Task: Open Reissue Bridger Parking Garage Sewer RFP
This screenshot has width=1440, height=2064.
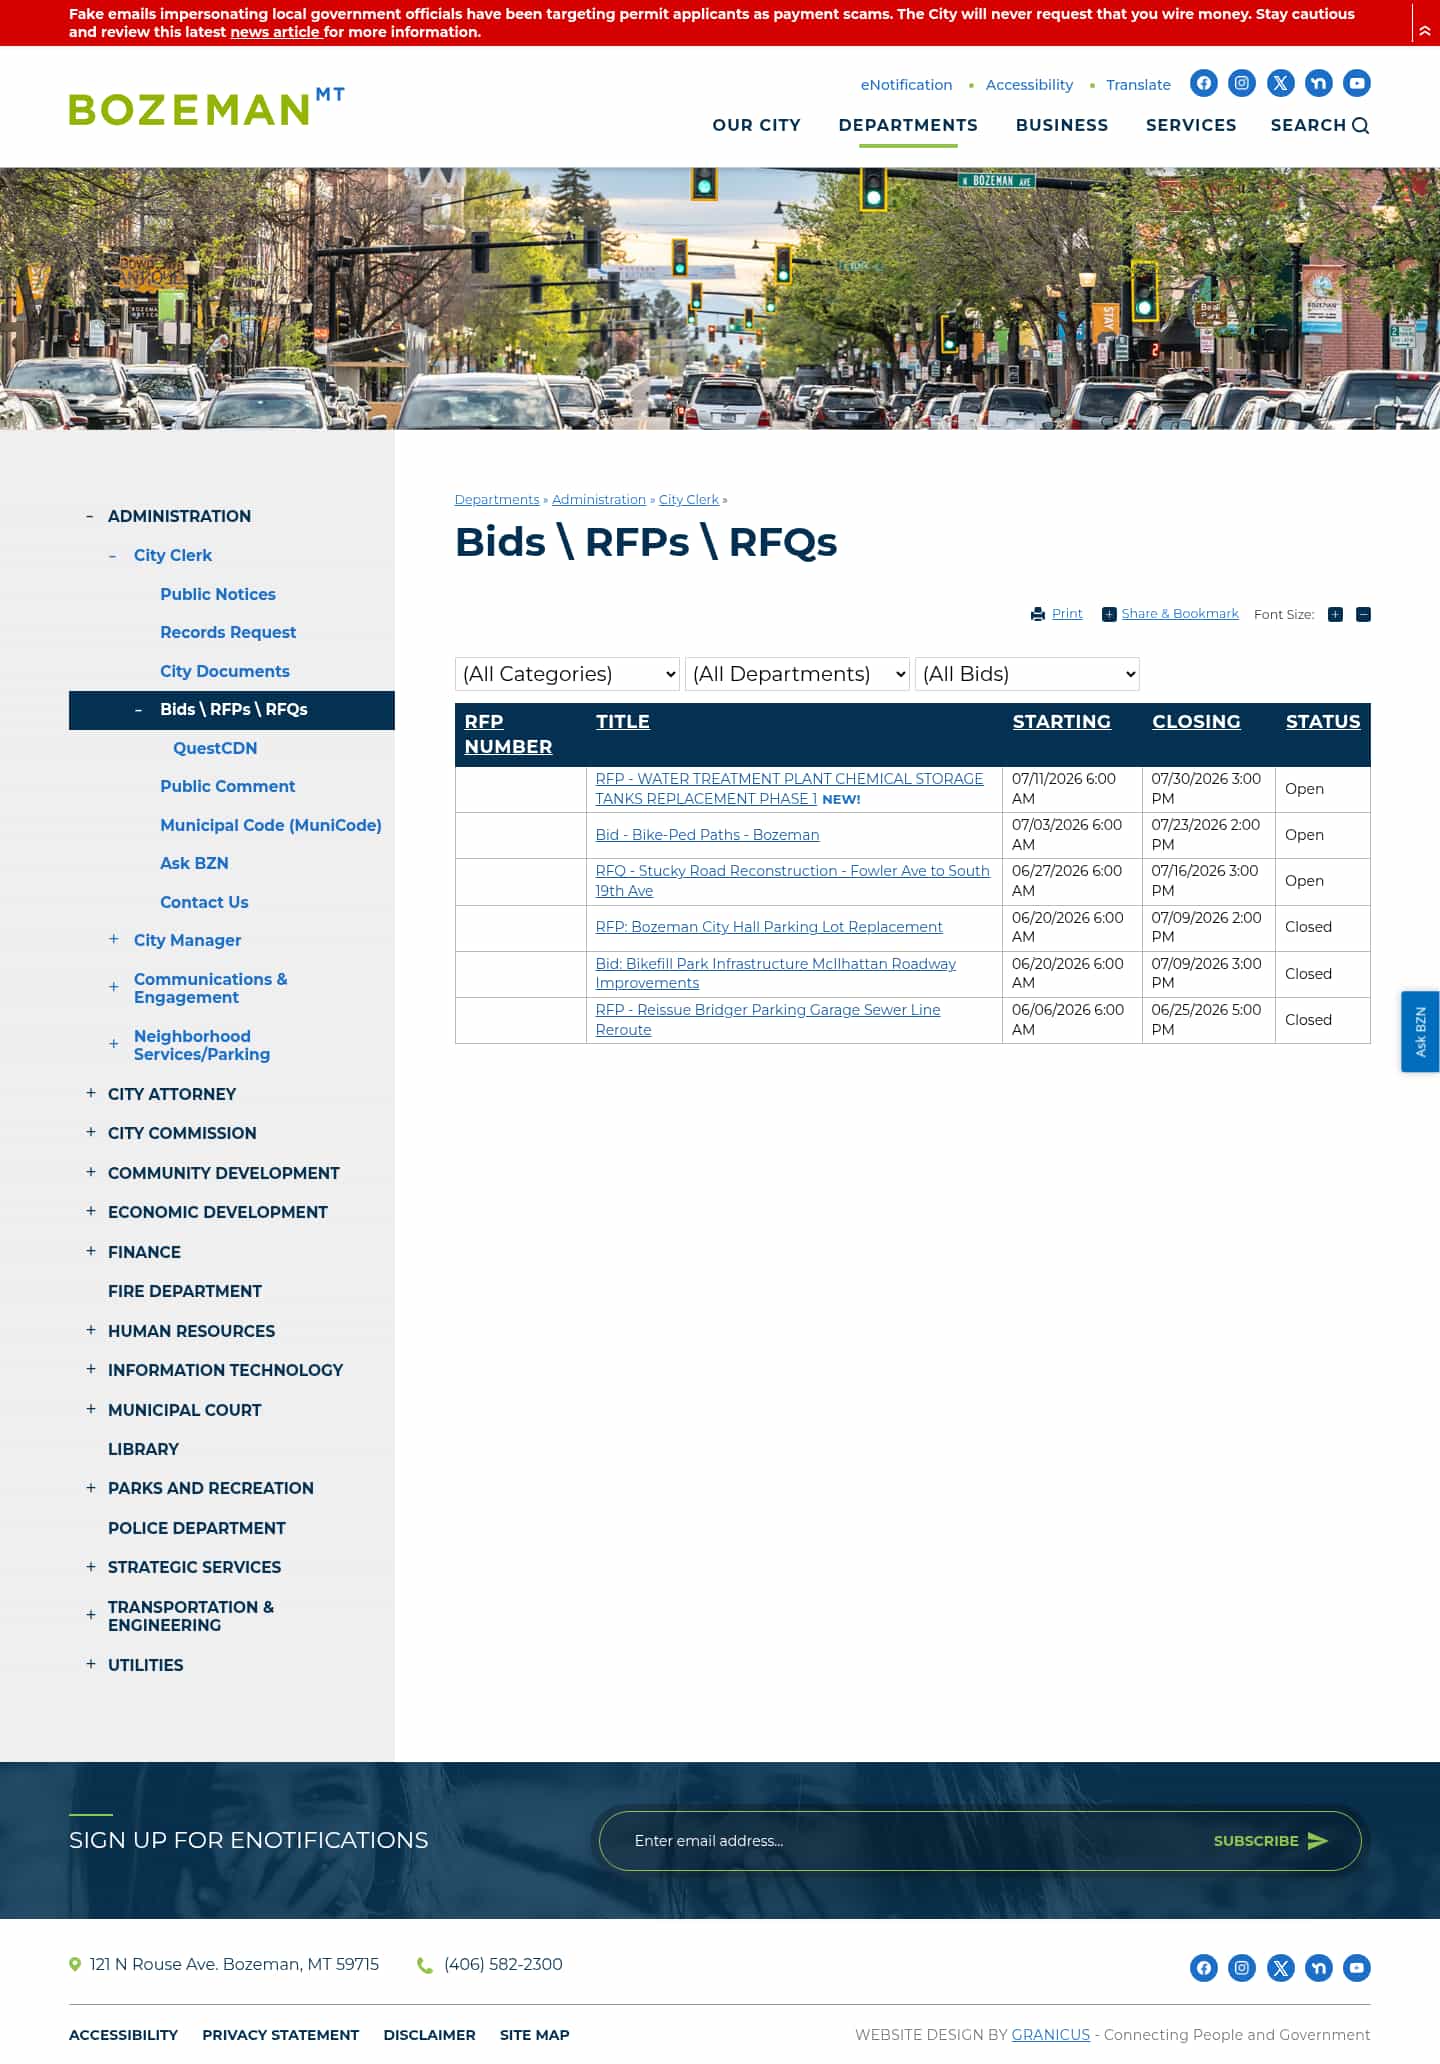Action: point(768,1020)
